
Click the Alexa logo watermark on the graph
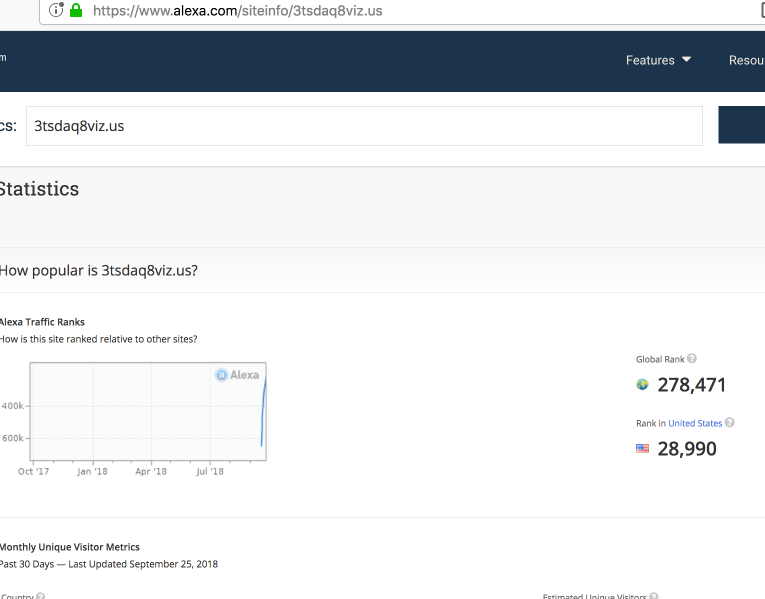pyautogui.click(x=238, y=375)
